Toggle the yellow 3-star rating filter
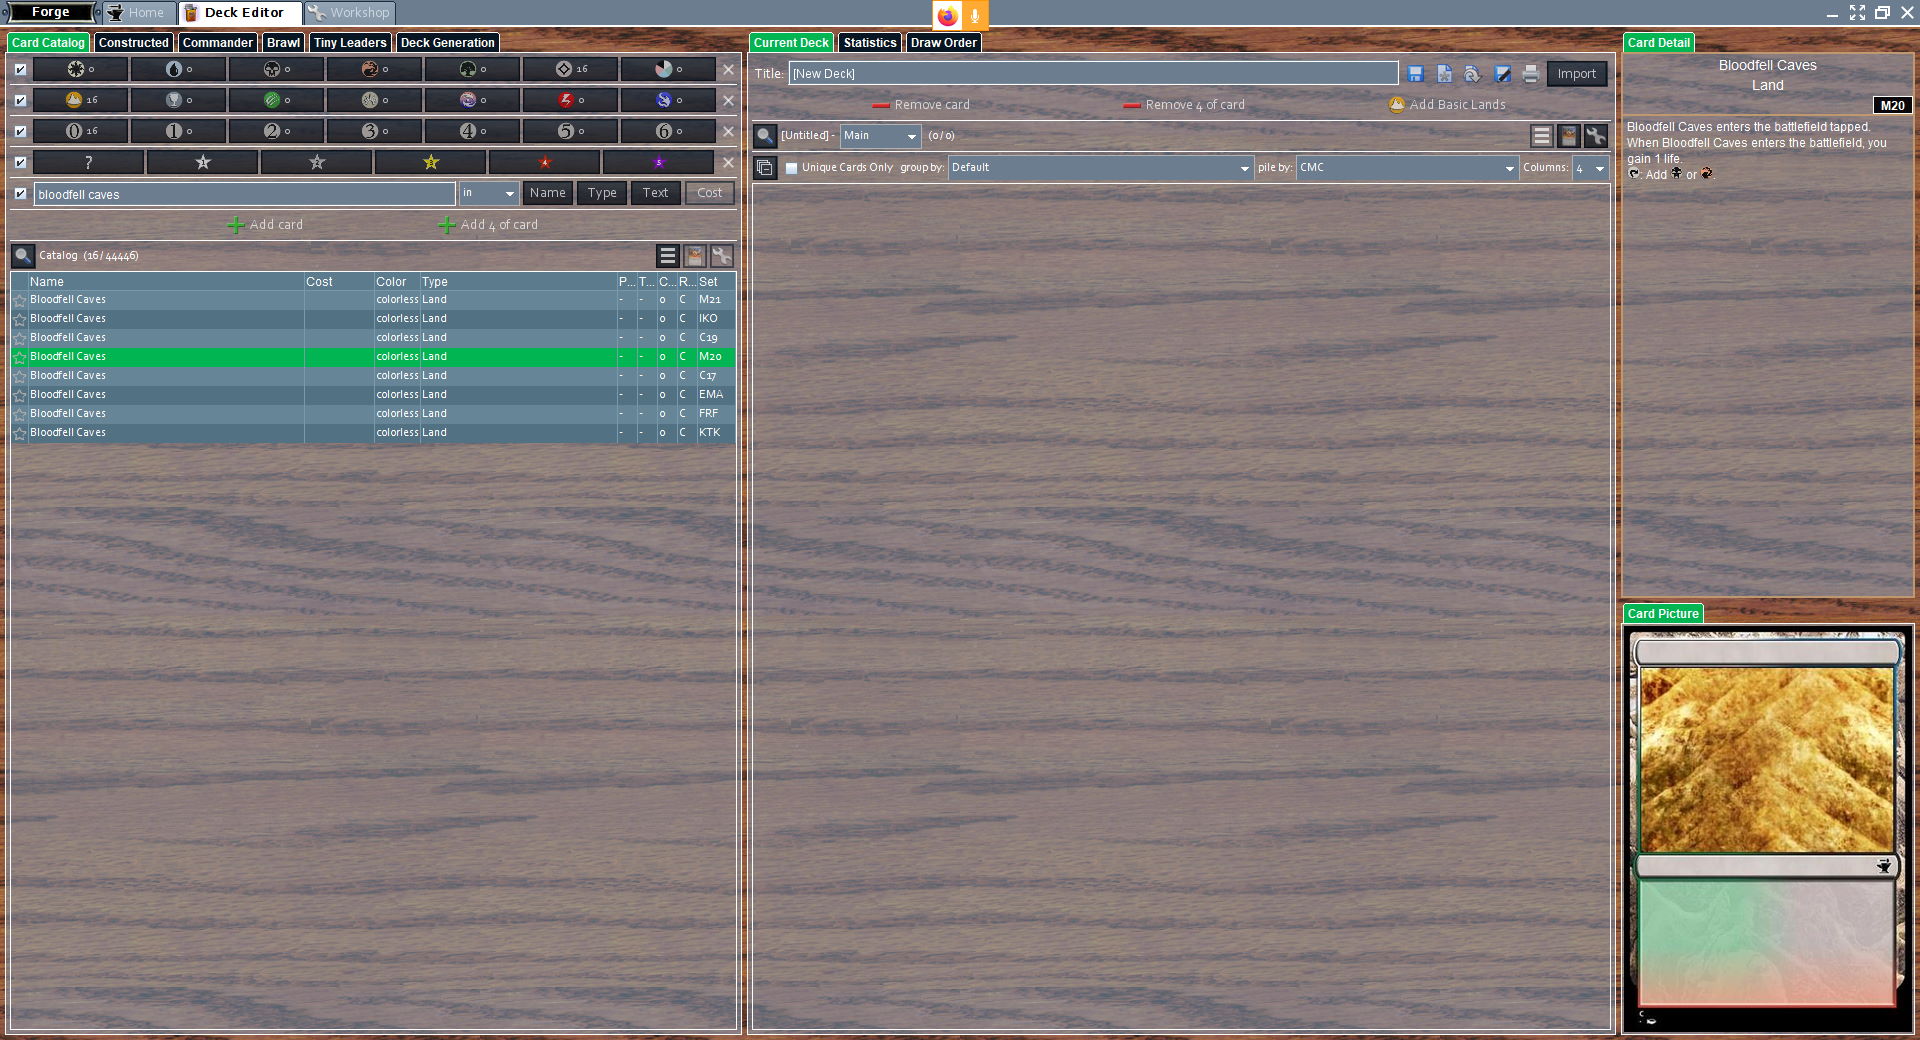 click(x=431, y=162)
